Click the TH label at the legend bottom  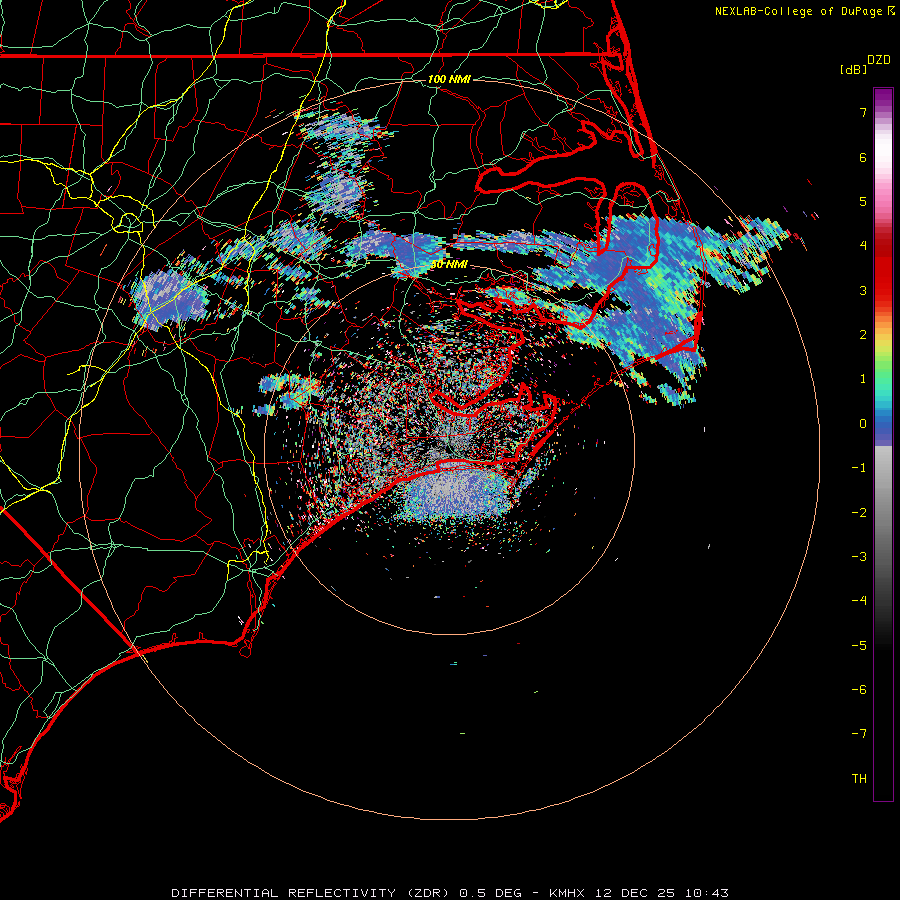pos(859,779)
